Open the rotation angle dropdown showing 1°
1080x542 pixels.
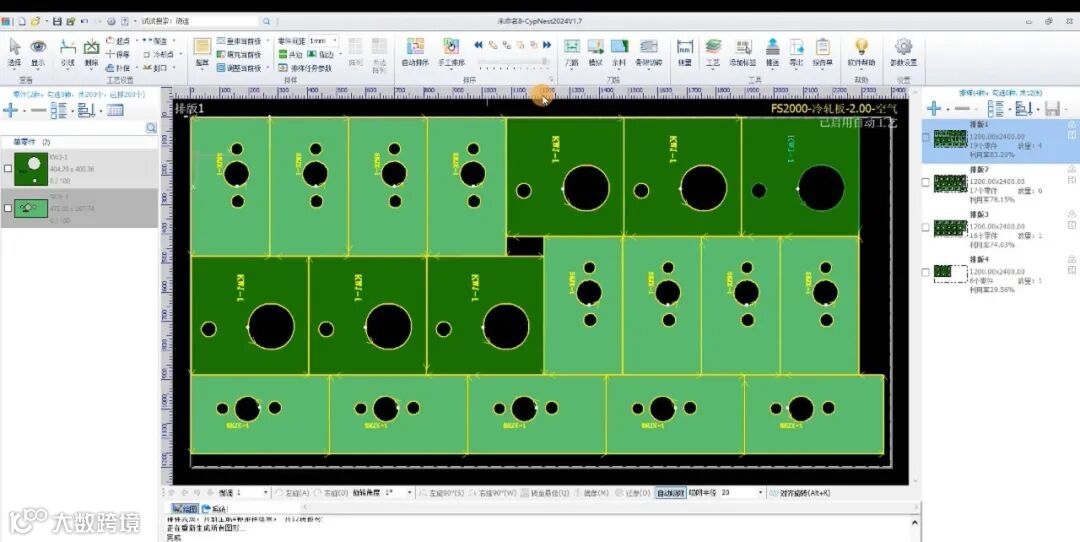(409, 493)
